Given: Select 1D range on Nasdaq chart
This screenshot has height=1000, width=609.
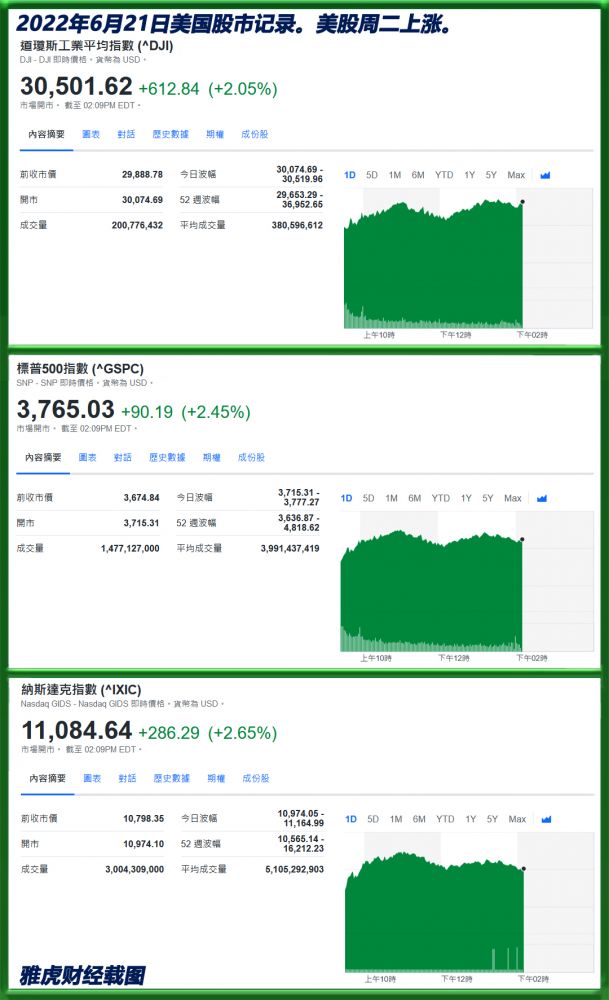Looking at the screenshot, I should pyautogui.click(x=350, y=819).
